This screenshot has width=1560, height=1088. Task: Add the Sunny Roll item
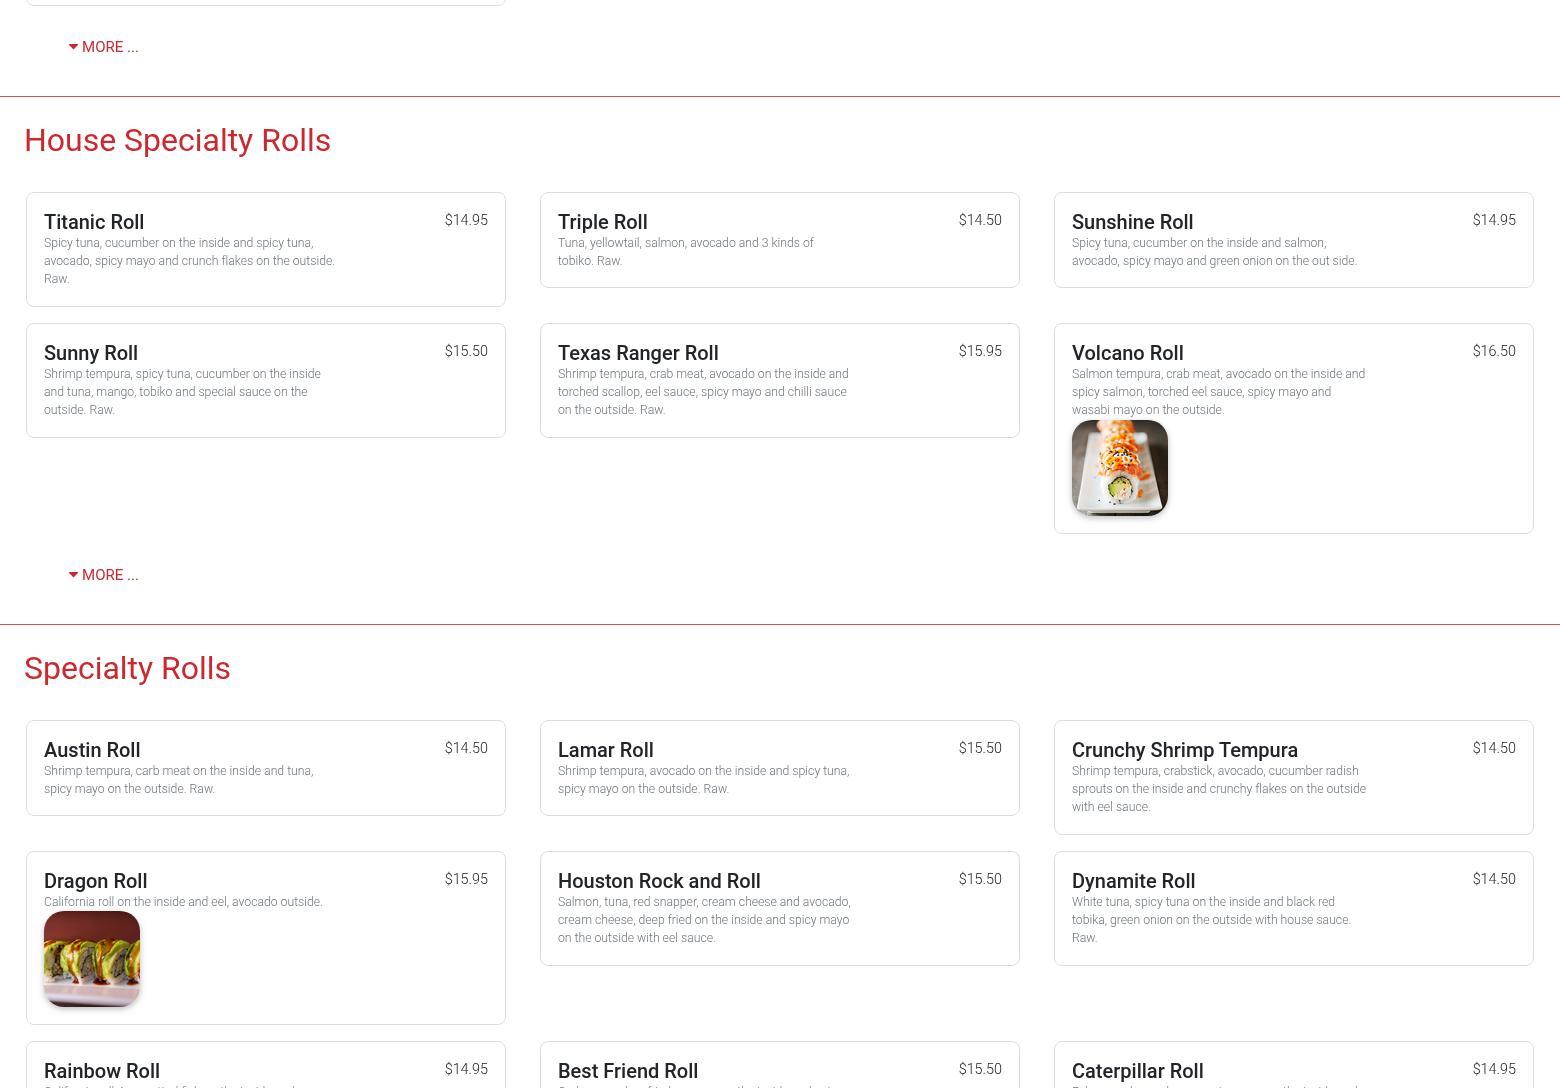pyautogui.click(x=266, y=380)
